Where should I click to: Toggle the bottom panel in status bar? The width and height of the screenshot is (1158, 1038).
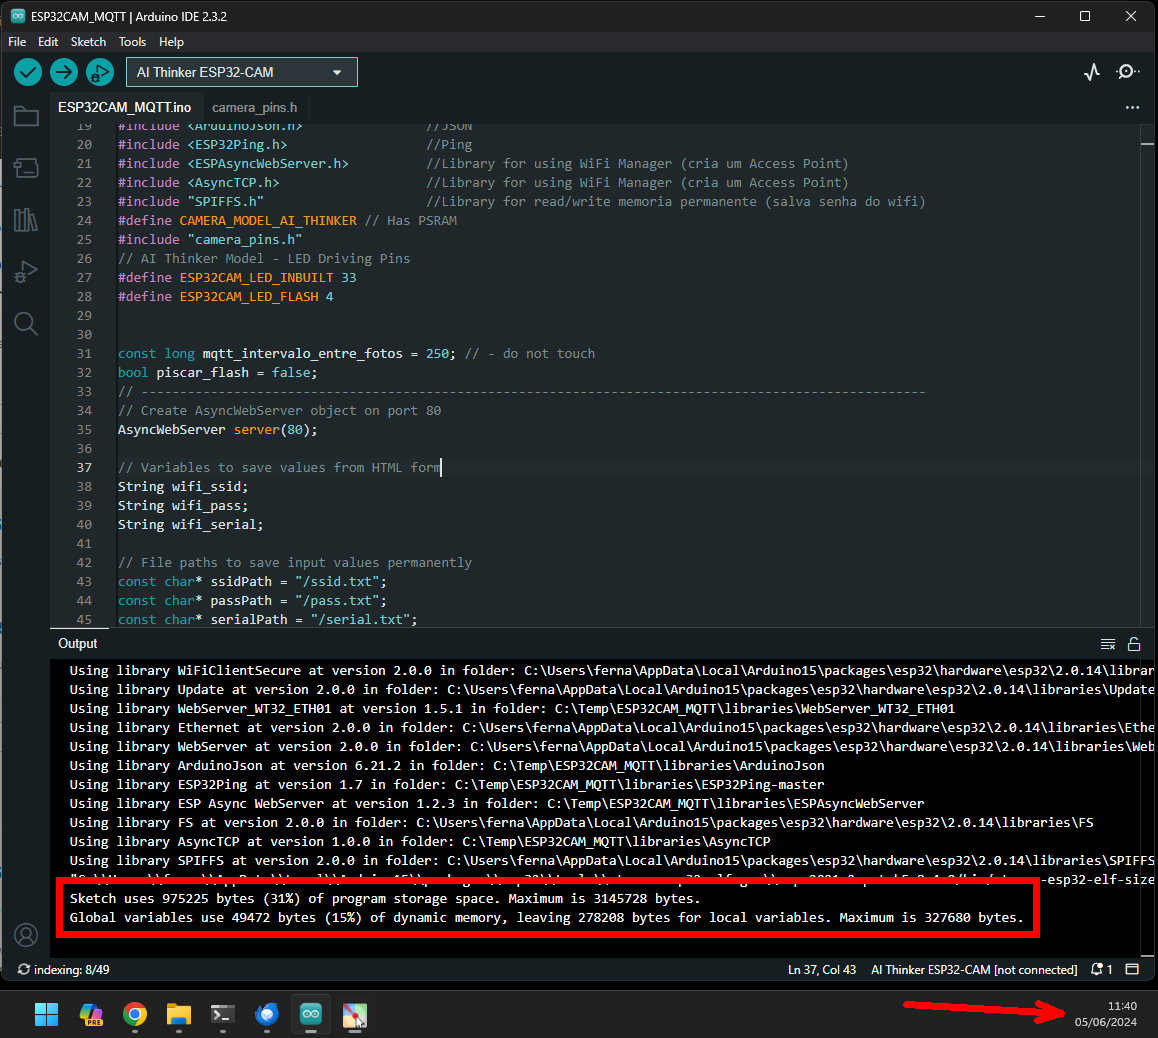point(1132,969)
